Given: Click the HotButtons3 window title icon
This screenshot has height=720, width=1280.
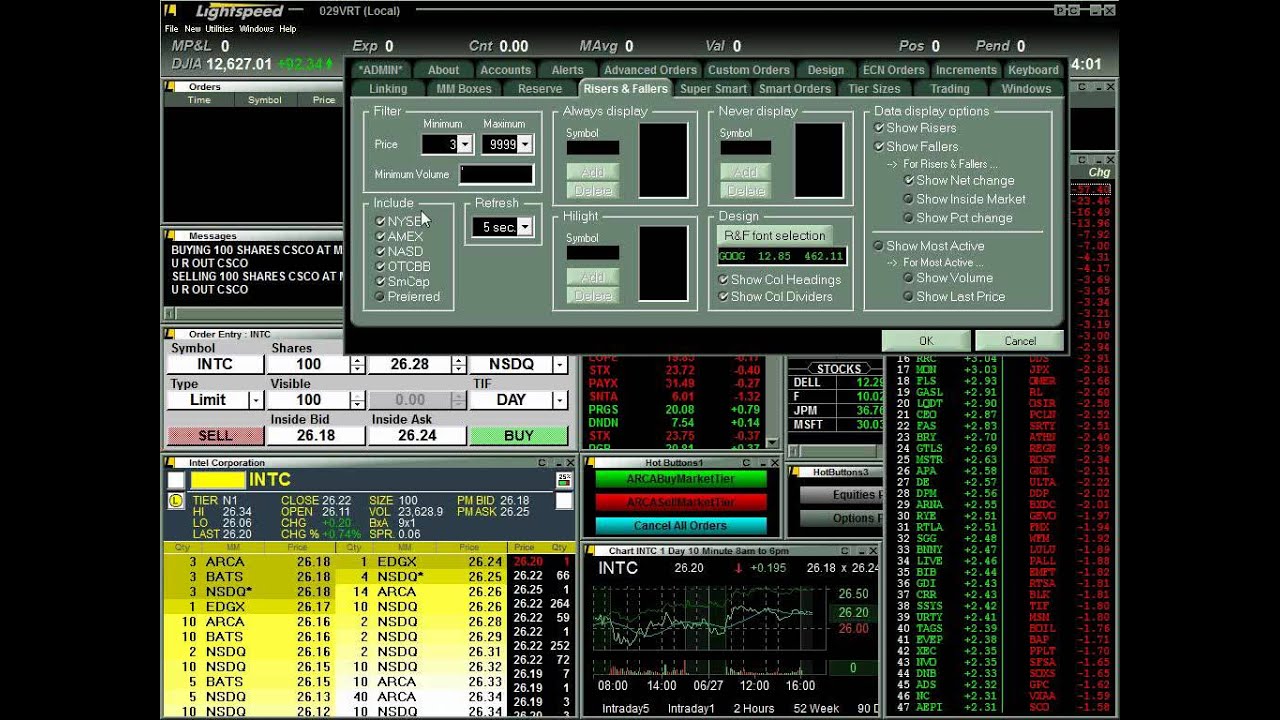Looking at the screenshot, I should point(794,472).
